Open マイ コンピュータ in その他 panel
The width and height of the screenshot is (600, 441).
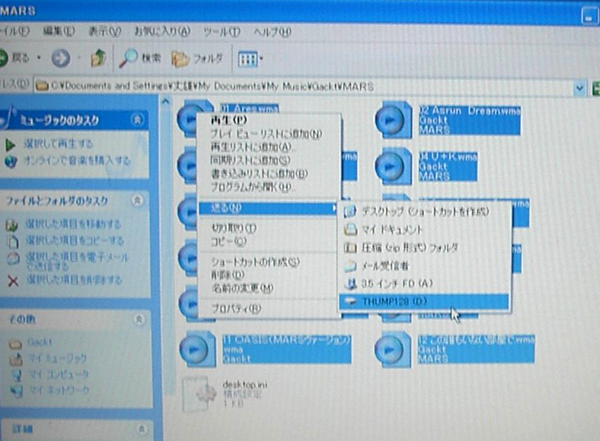[x=59, y=374]
